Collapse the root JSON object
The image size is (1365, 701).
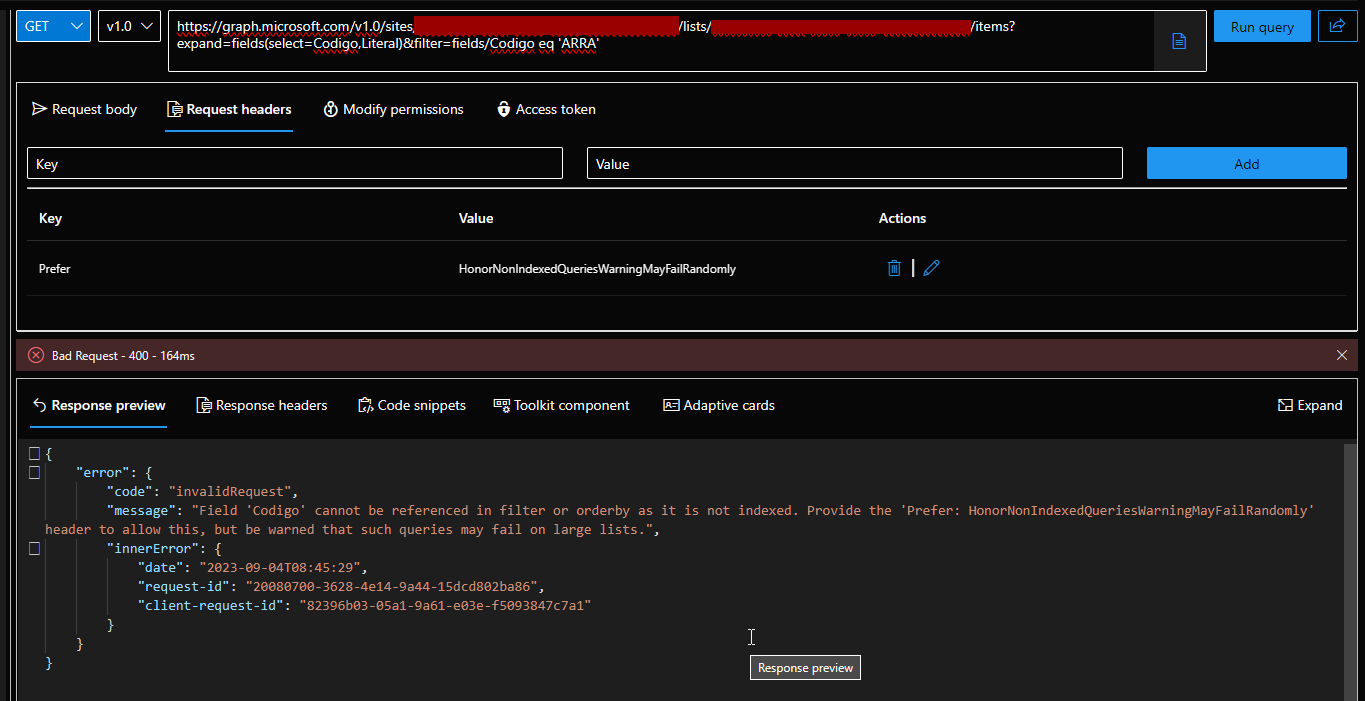click(x=33, y=453)
